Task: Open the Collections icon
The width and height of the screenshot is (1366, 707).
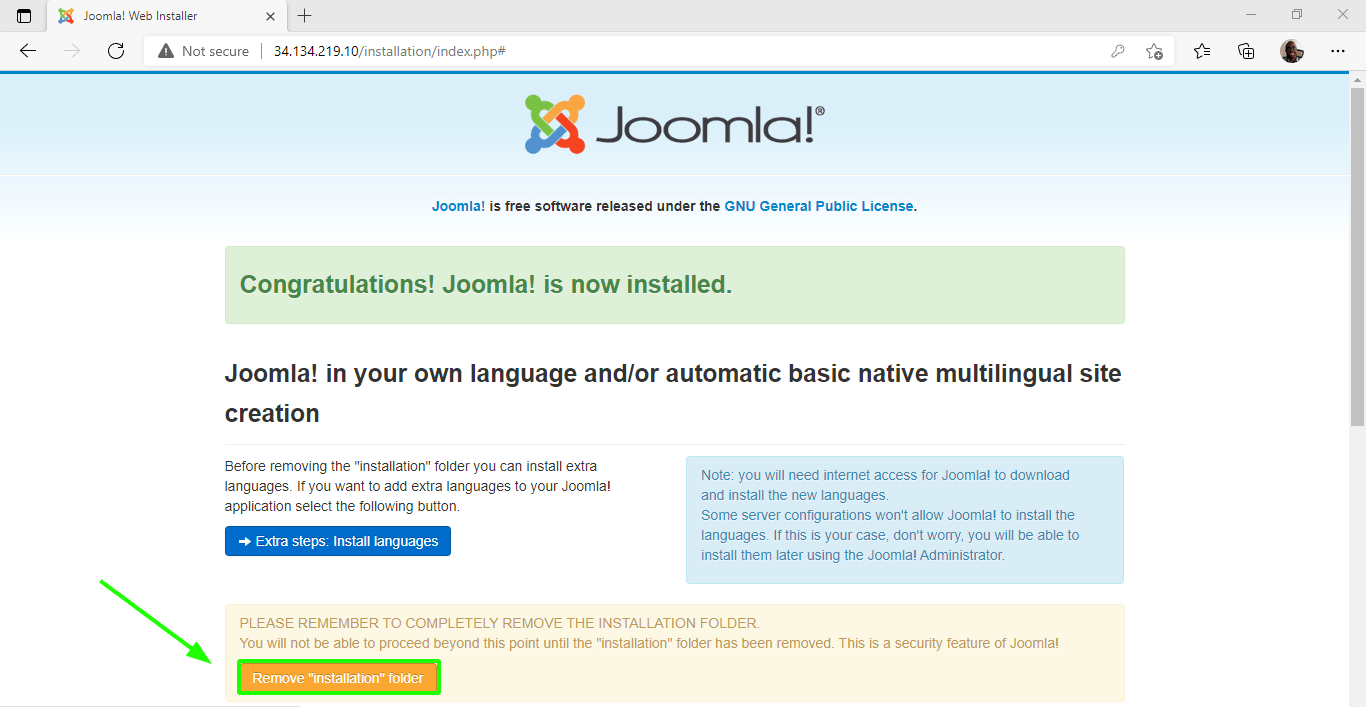Action: click(x=1246, y=51)
